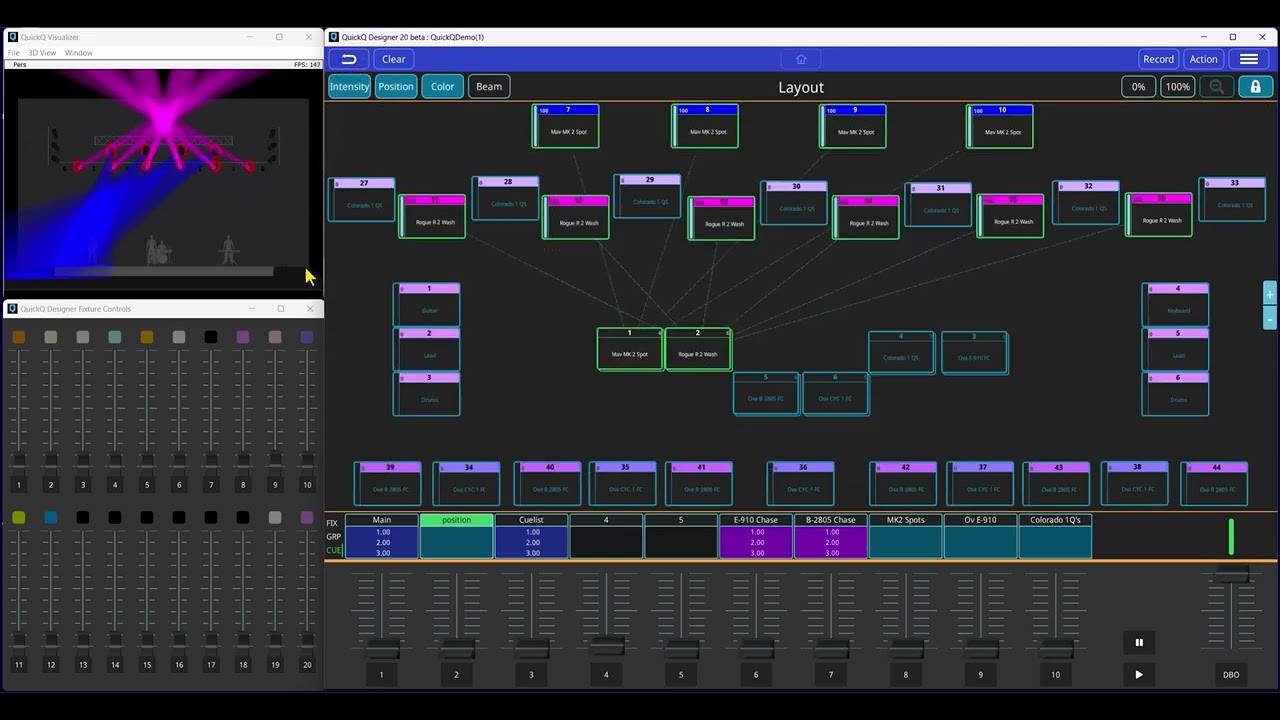Viewport: 1280px width, 720px height.
Task: Switch to the Intensity attribute tab
Action: point(349,87)
